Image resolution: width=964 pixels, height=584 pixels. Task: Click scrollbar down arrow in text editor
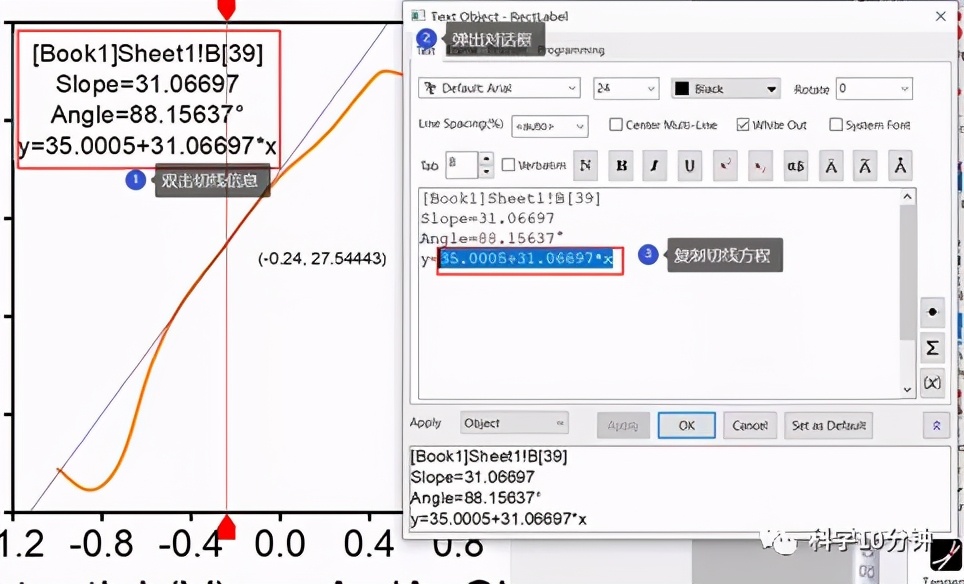tap(907, 390)
